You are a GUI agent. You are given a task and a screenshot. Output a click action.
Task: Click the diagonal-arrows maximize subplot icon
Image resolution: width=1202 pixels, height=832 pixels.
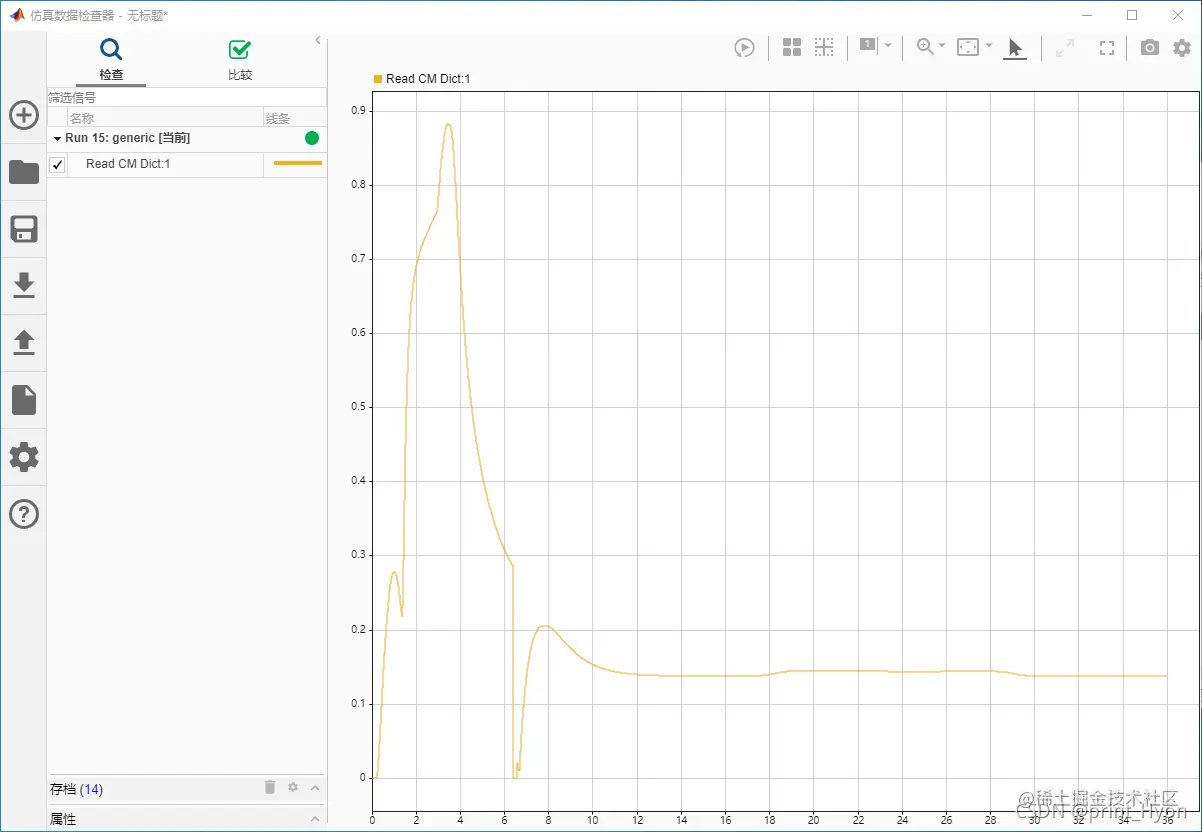click(1065, 47)
